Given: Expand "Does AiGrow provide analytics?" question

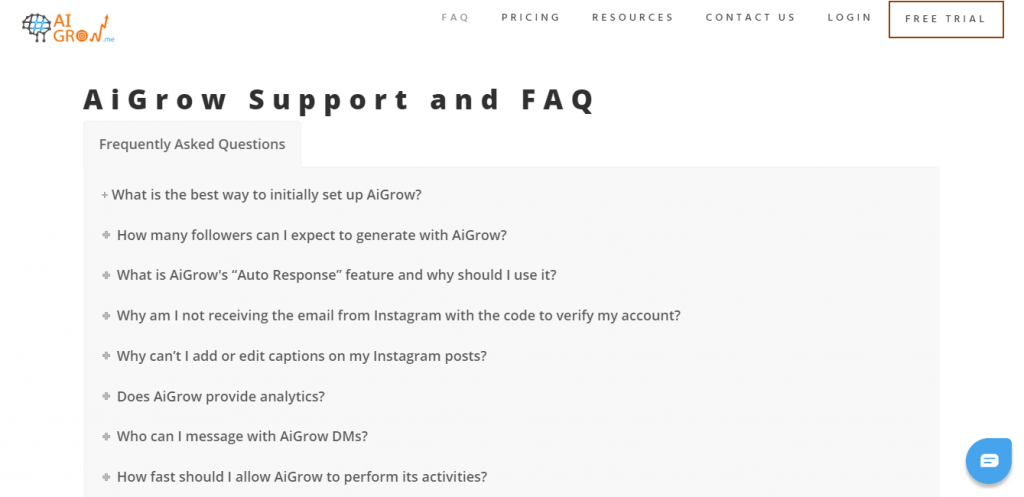Looking at the screenshot, I should point(220,396).
